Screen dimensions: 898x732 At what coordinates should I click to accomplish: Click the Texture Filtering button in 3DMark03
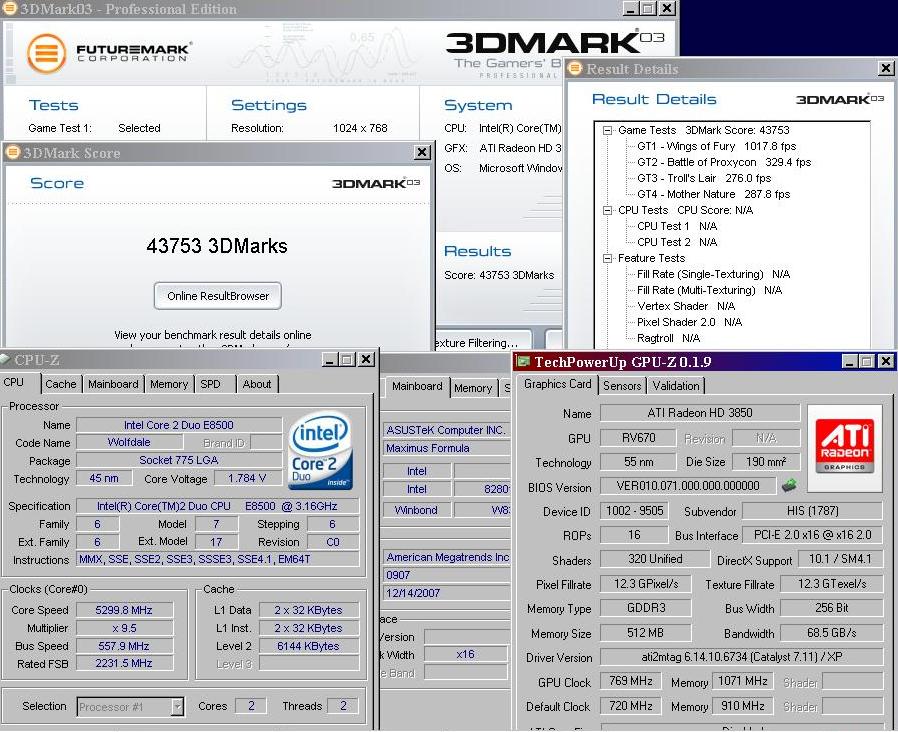[483, 341]
